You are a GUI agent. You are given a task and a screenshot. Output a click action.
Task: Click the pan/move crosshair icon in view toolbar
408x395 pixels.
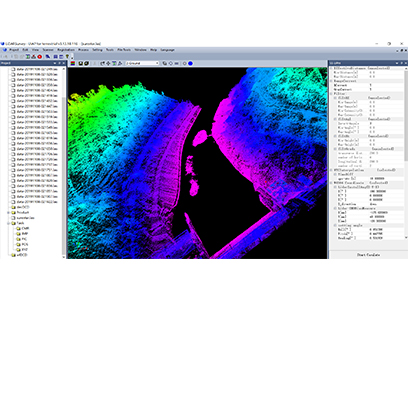click(108, 63)
